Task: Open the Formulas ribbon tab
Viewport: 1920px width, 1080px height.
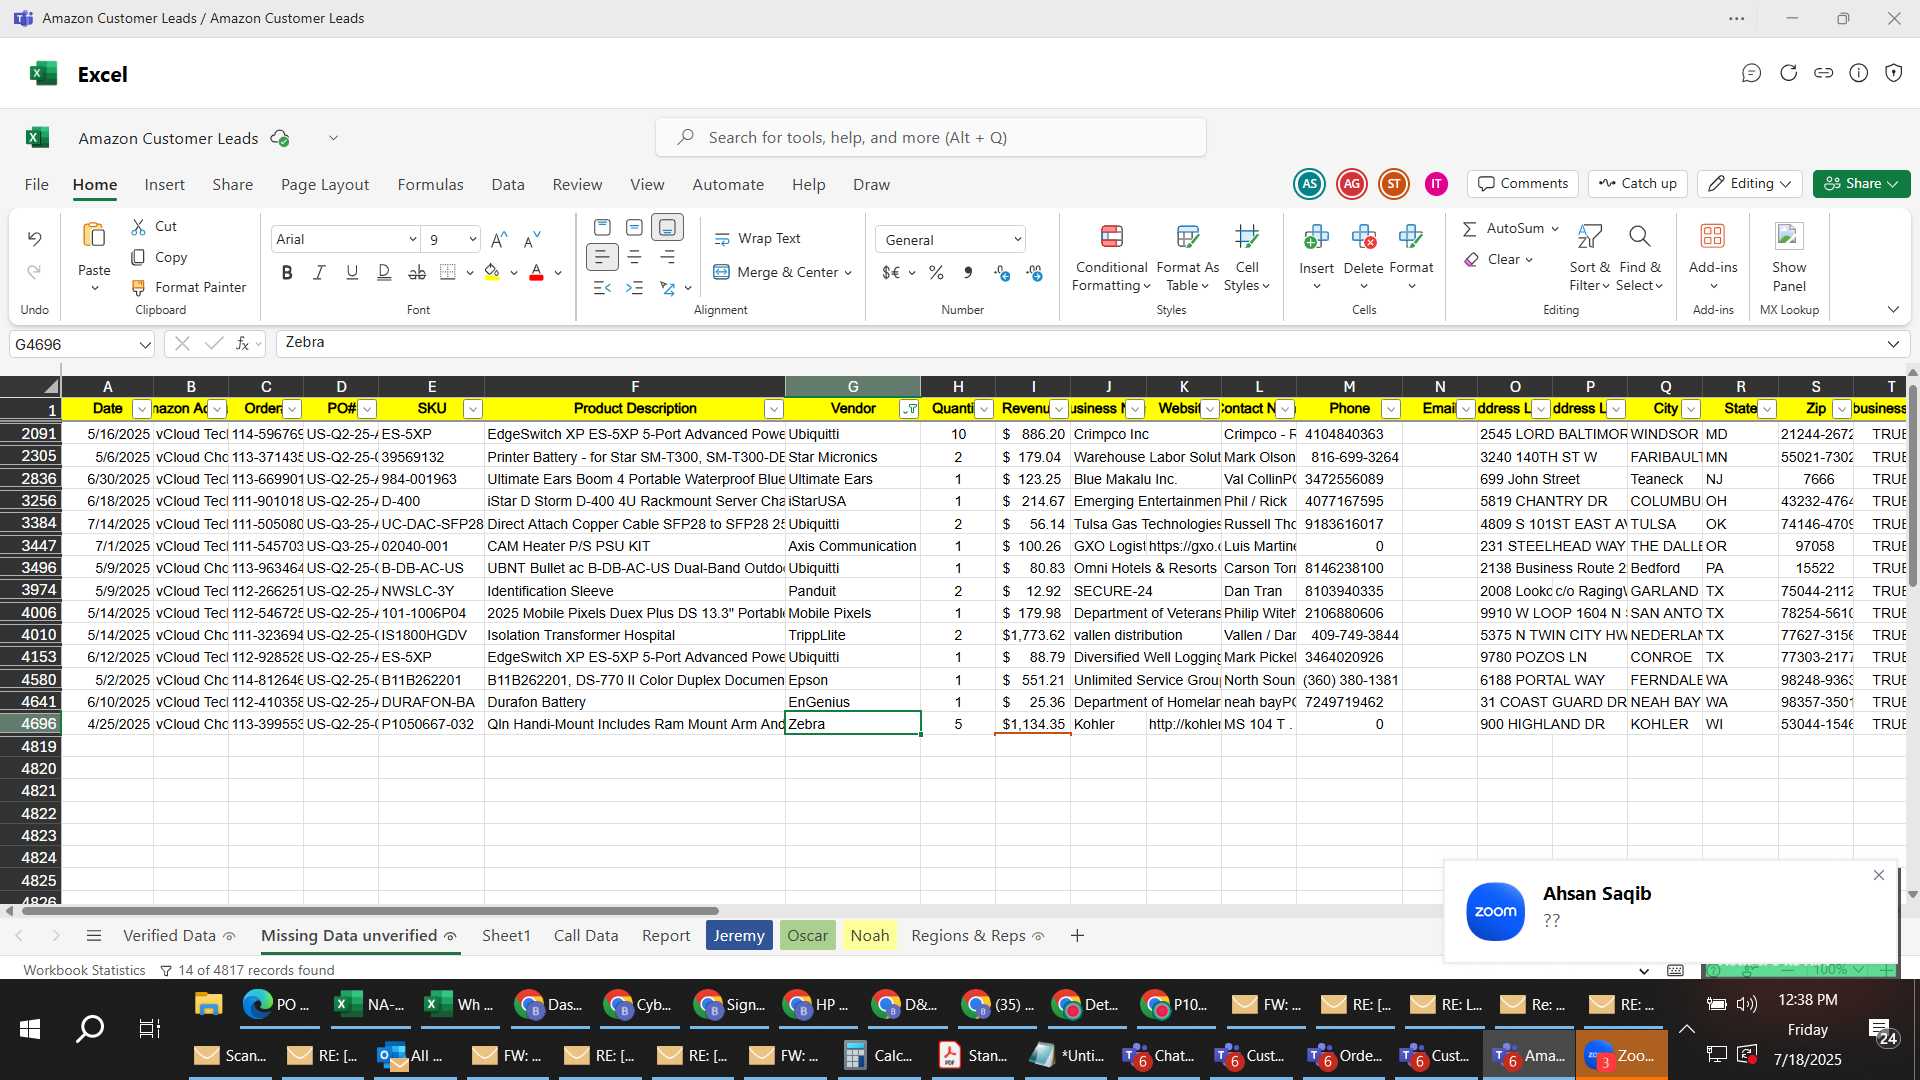Action: (430, 184)
